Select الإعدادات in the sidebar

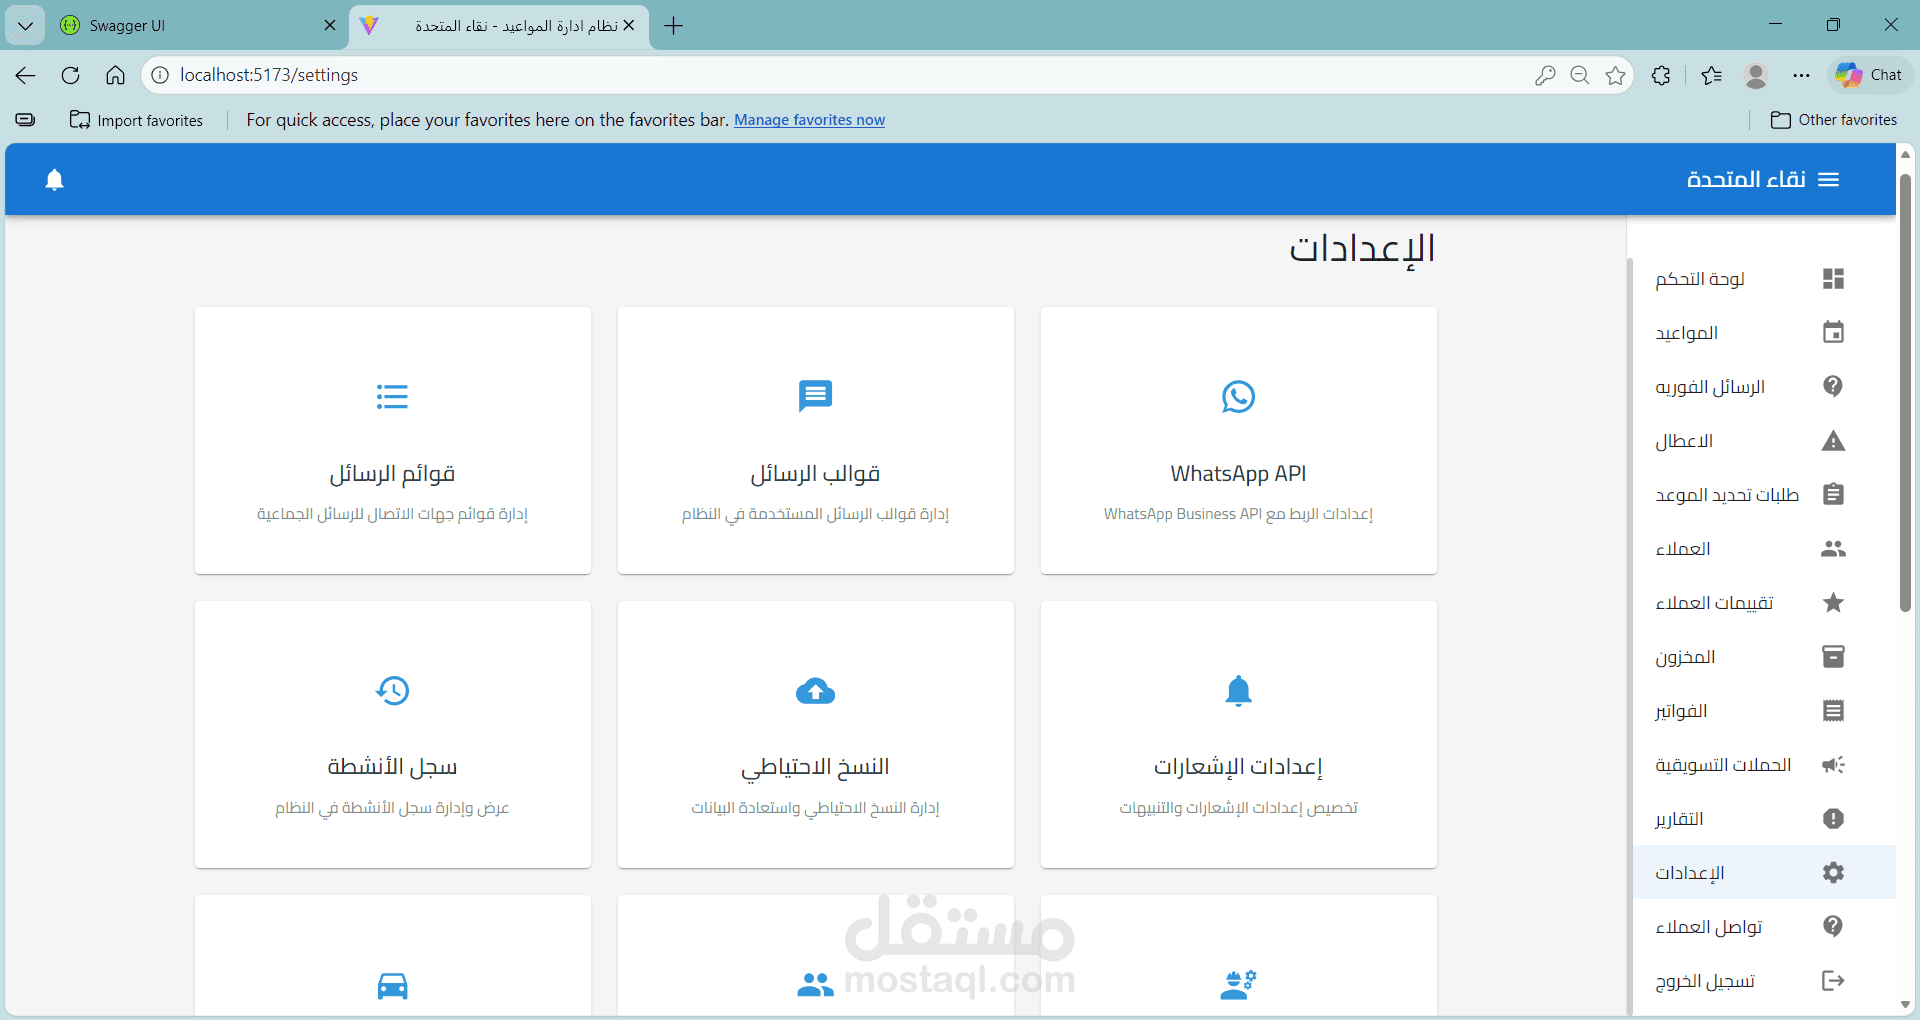click(1764, 873)
